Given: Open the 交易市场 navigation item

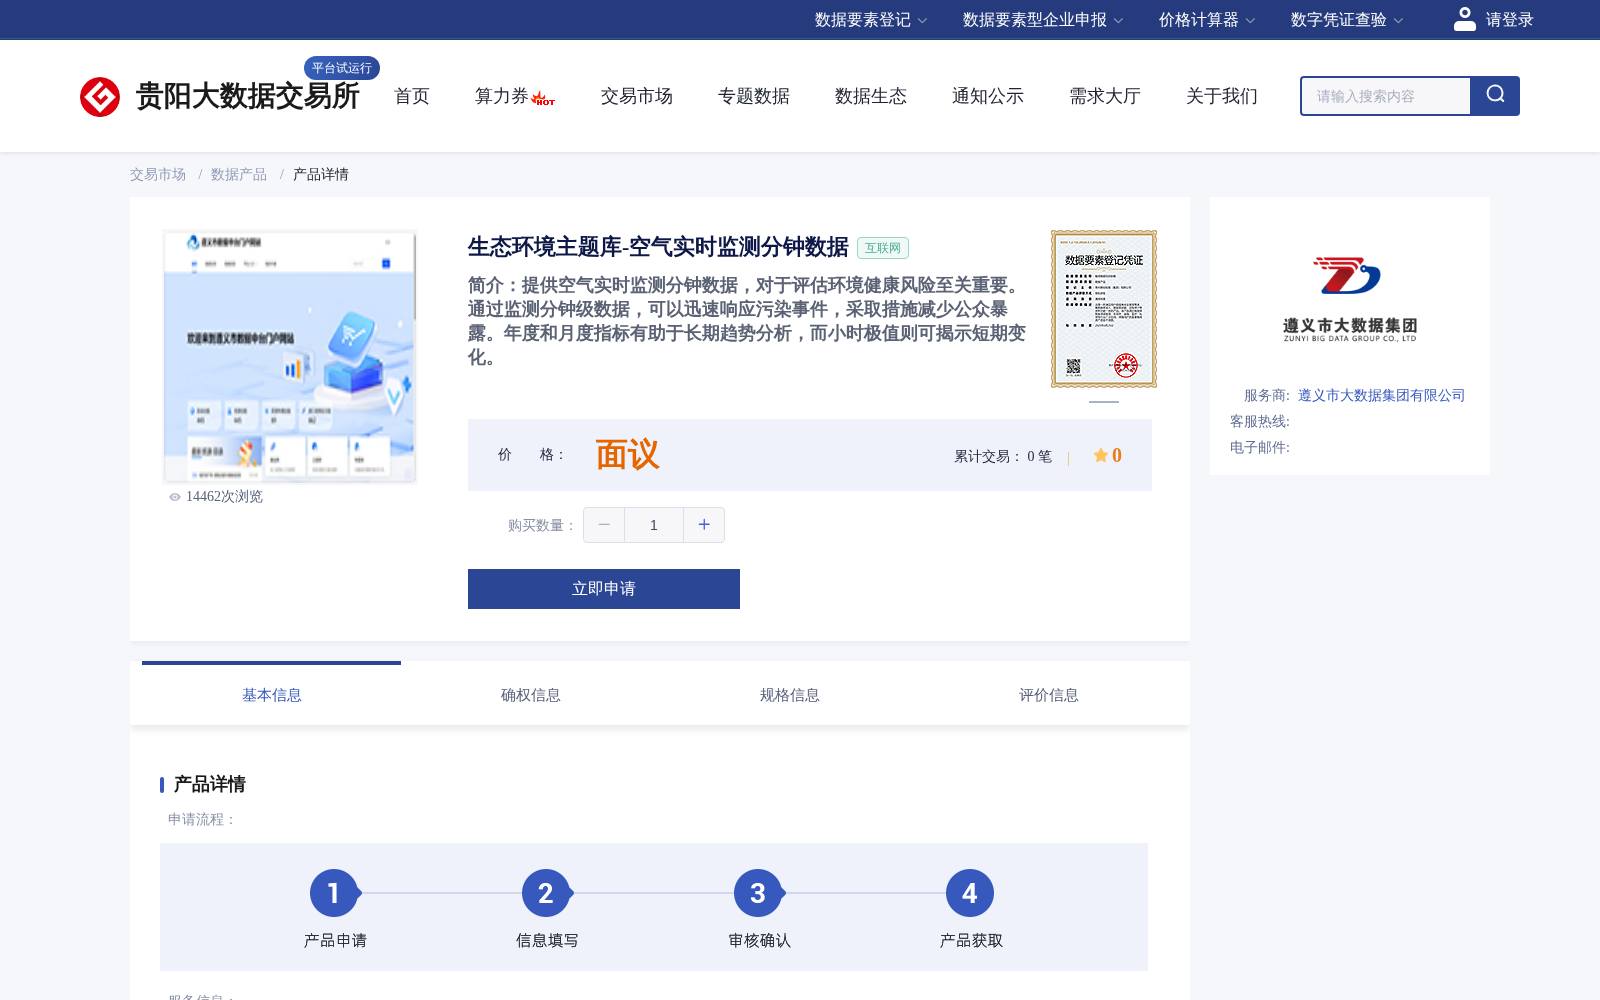Looking at the screenshot, I should point(637,96).
